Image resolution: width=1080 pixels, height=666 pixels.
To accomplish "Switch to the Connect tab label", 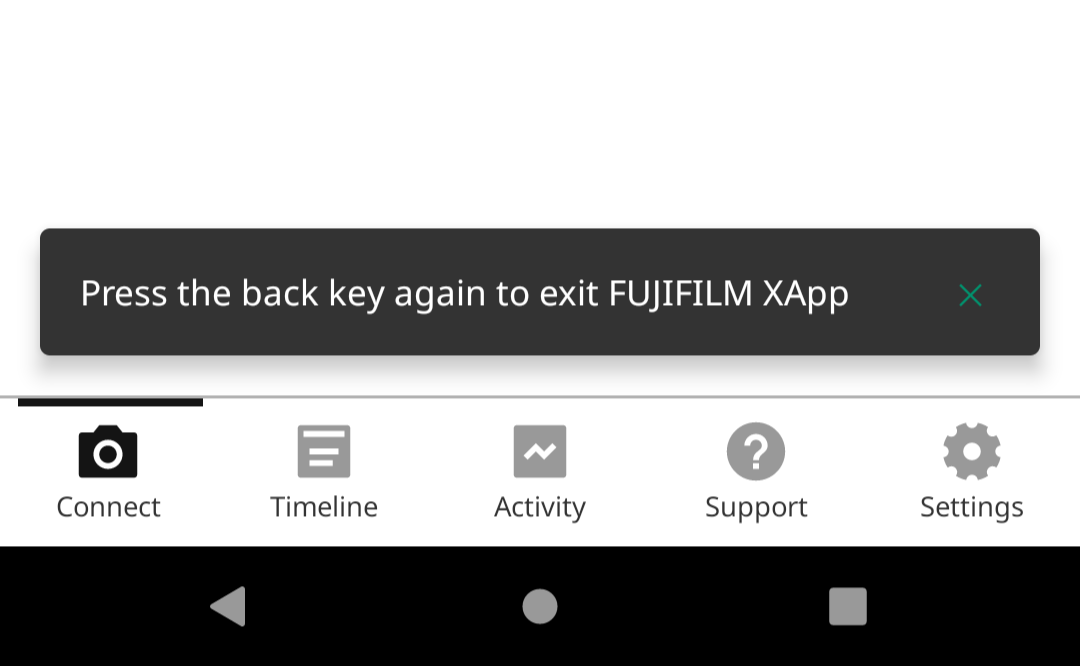I will coord(108,507).
